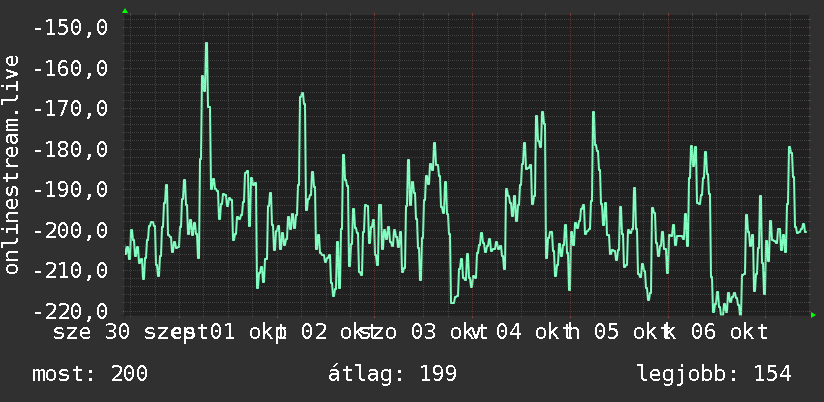
Task: Click the -200,0 y-axis label
Action: (70, 230)
